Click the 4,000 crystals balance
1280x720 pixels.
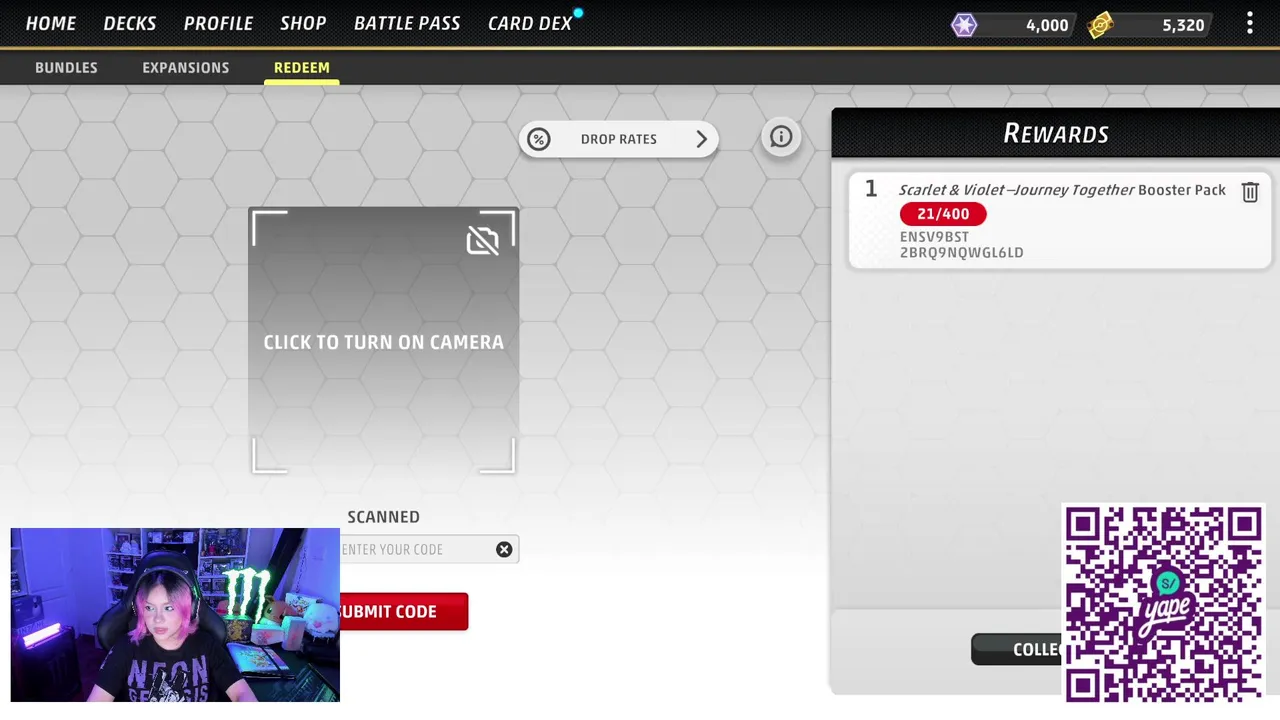pos(1047,25)
